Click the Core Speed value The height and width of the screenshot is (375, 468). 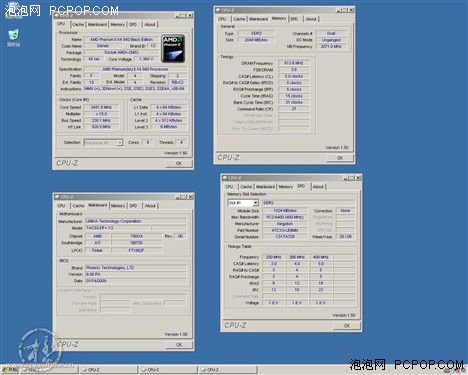pos(101,107)
